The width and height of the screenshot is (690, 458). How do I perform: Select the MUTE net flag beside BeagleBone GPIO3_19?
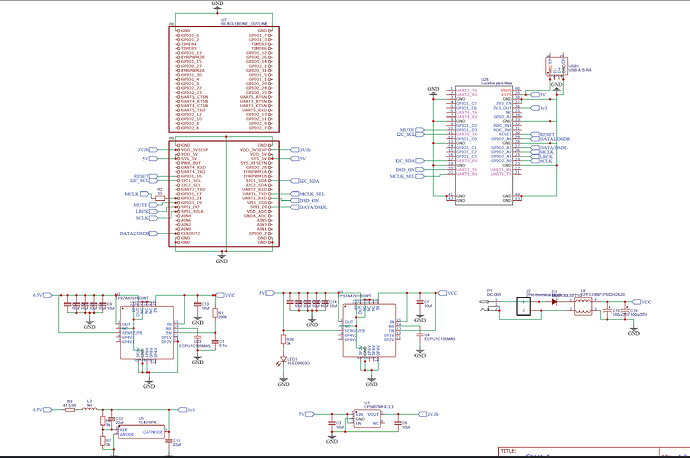tap(153, 205)
